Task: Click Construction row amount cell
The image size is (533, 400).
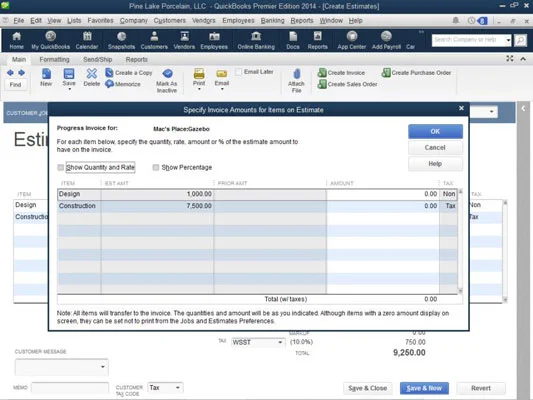Action: pos(383,206)
